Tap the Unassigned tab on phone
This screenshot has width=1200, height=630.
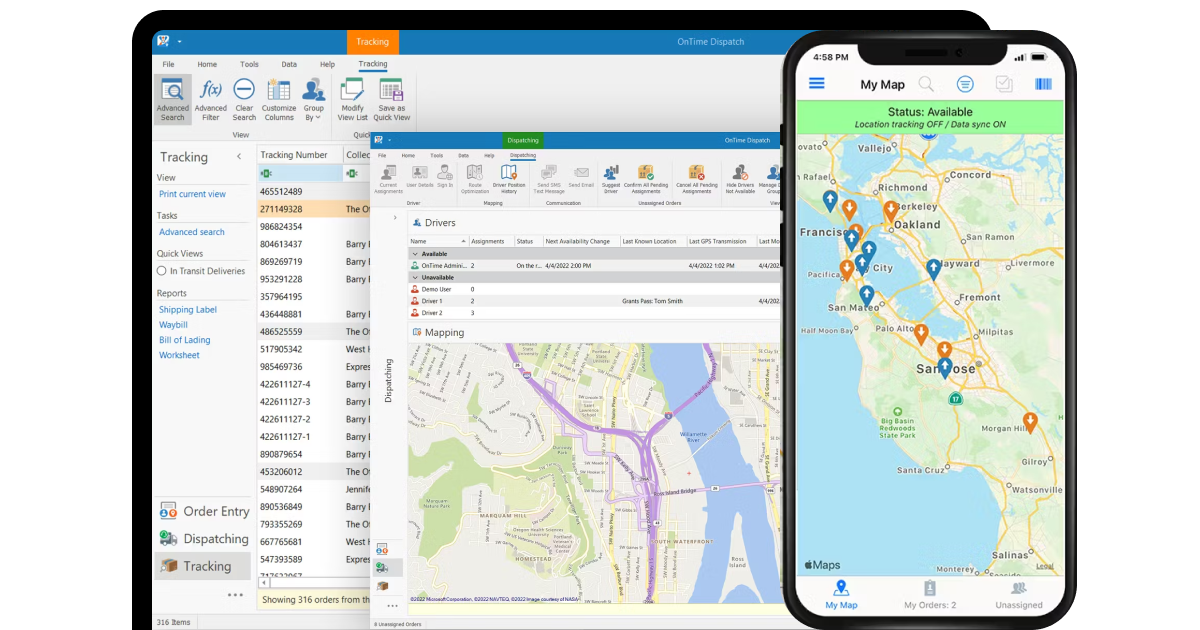1019,595
